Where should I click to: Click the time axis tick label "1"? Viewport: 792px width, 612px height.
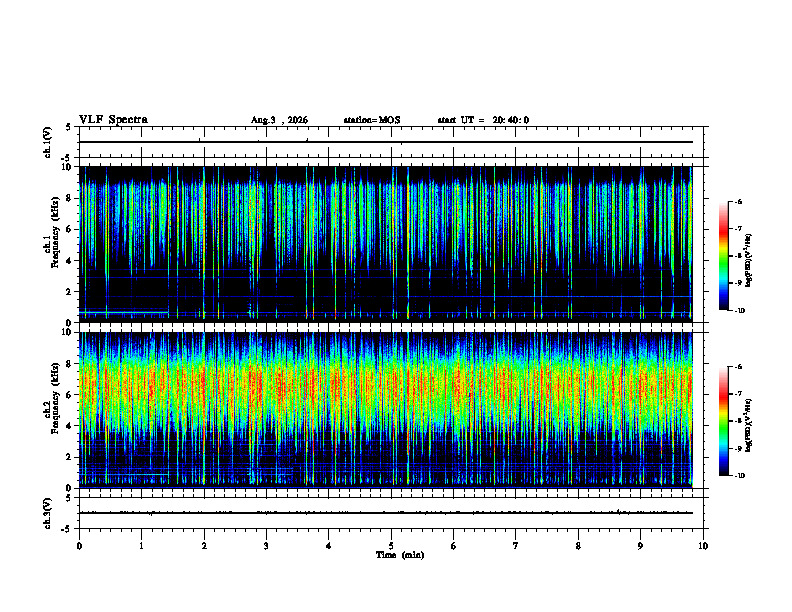click(x=141, y=546)
